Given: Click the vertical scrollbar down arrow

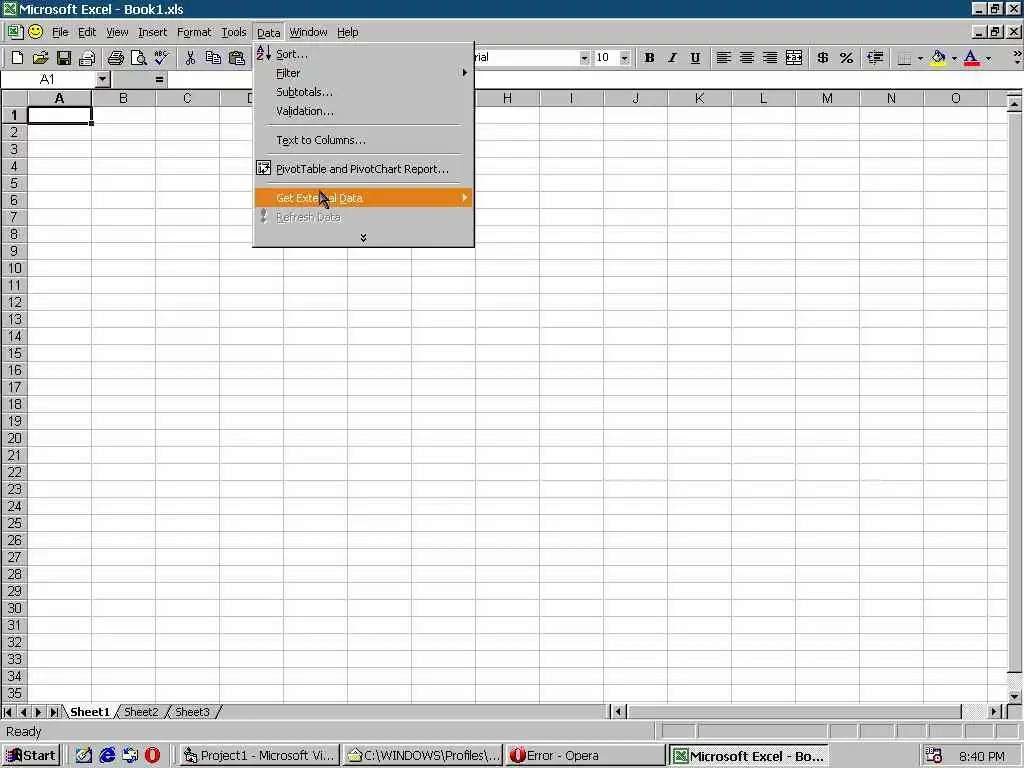Looking at the screenshot, I should 1014,696.
